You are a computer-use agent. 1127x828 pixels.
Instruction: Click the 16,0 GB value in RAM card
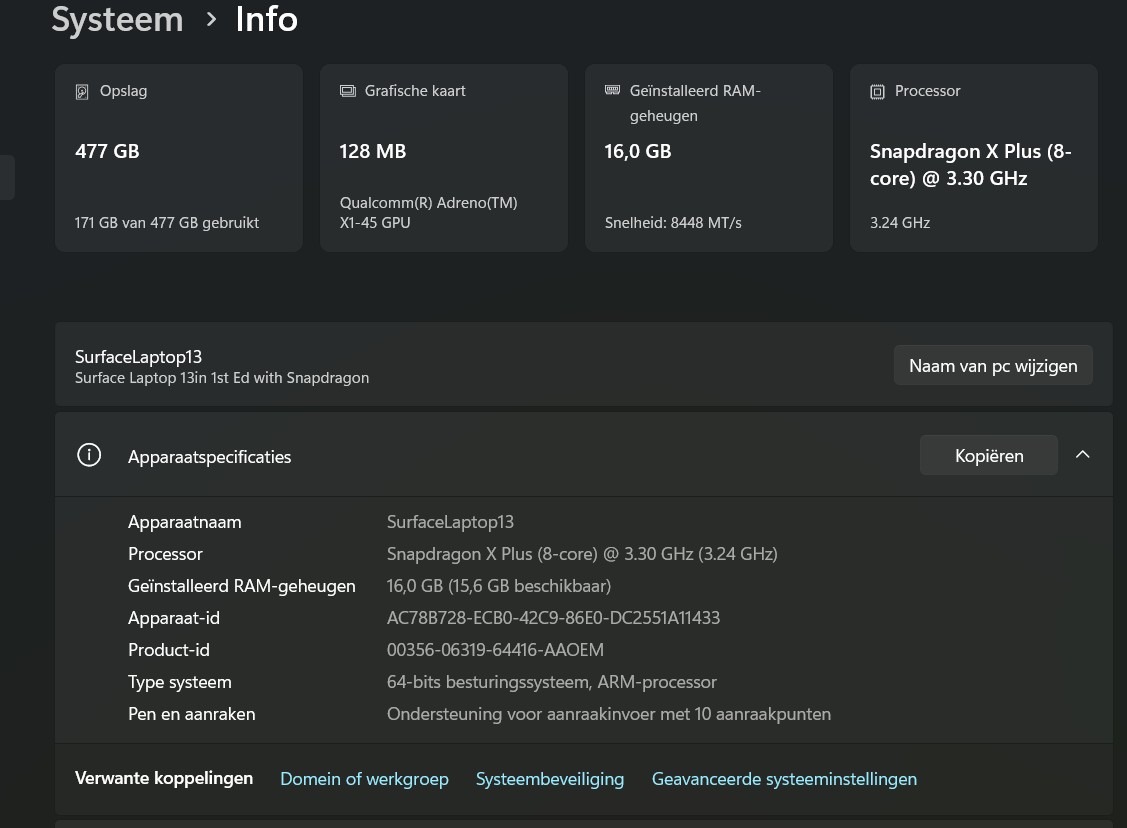(638, 152)
